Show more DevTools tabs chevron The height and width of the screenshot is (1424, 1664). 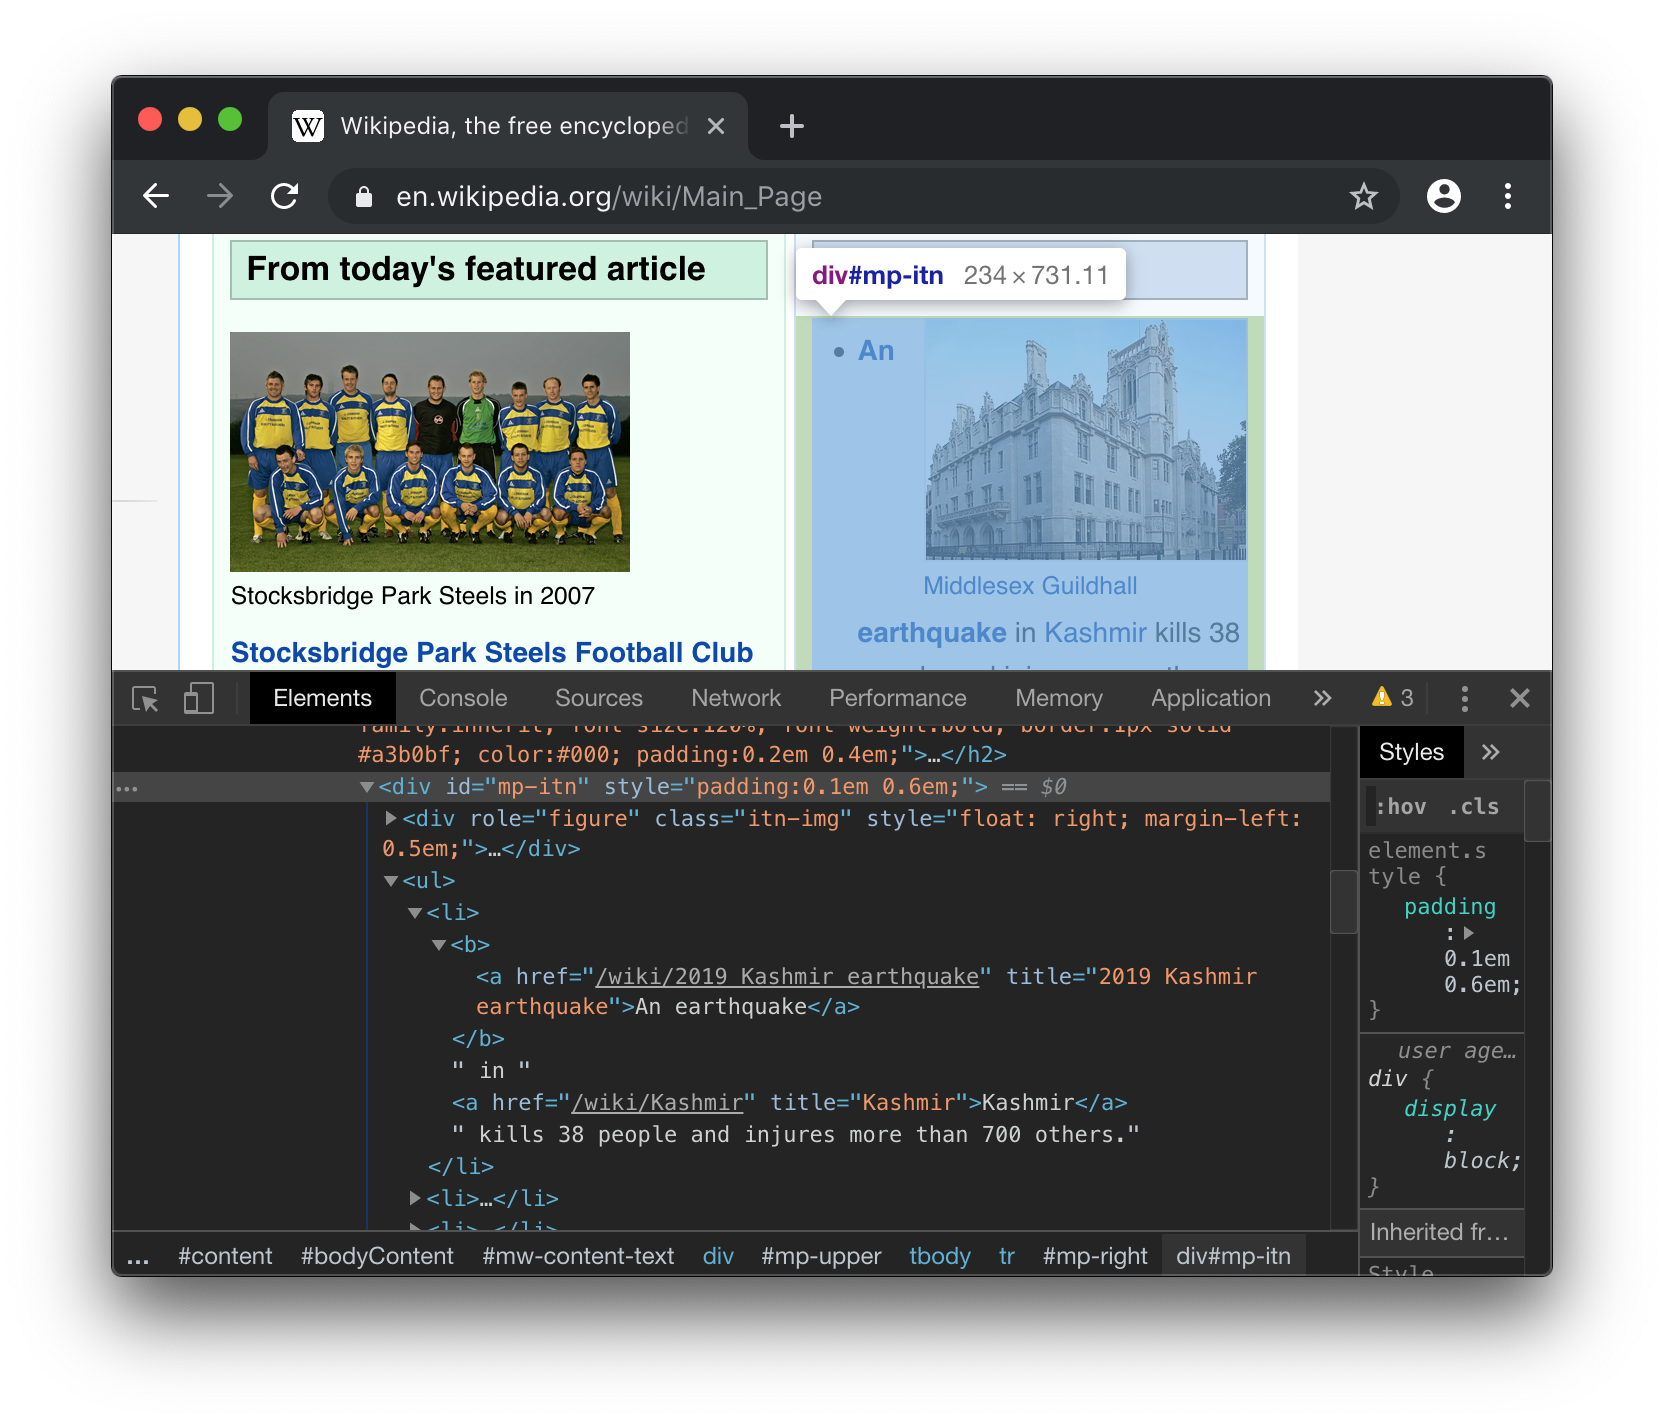pyautogui.click(x=1322, y=698)
